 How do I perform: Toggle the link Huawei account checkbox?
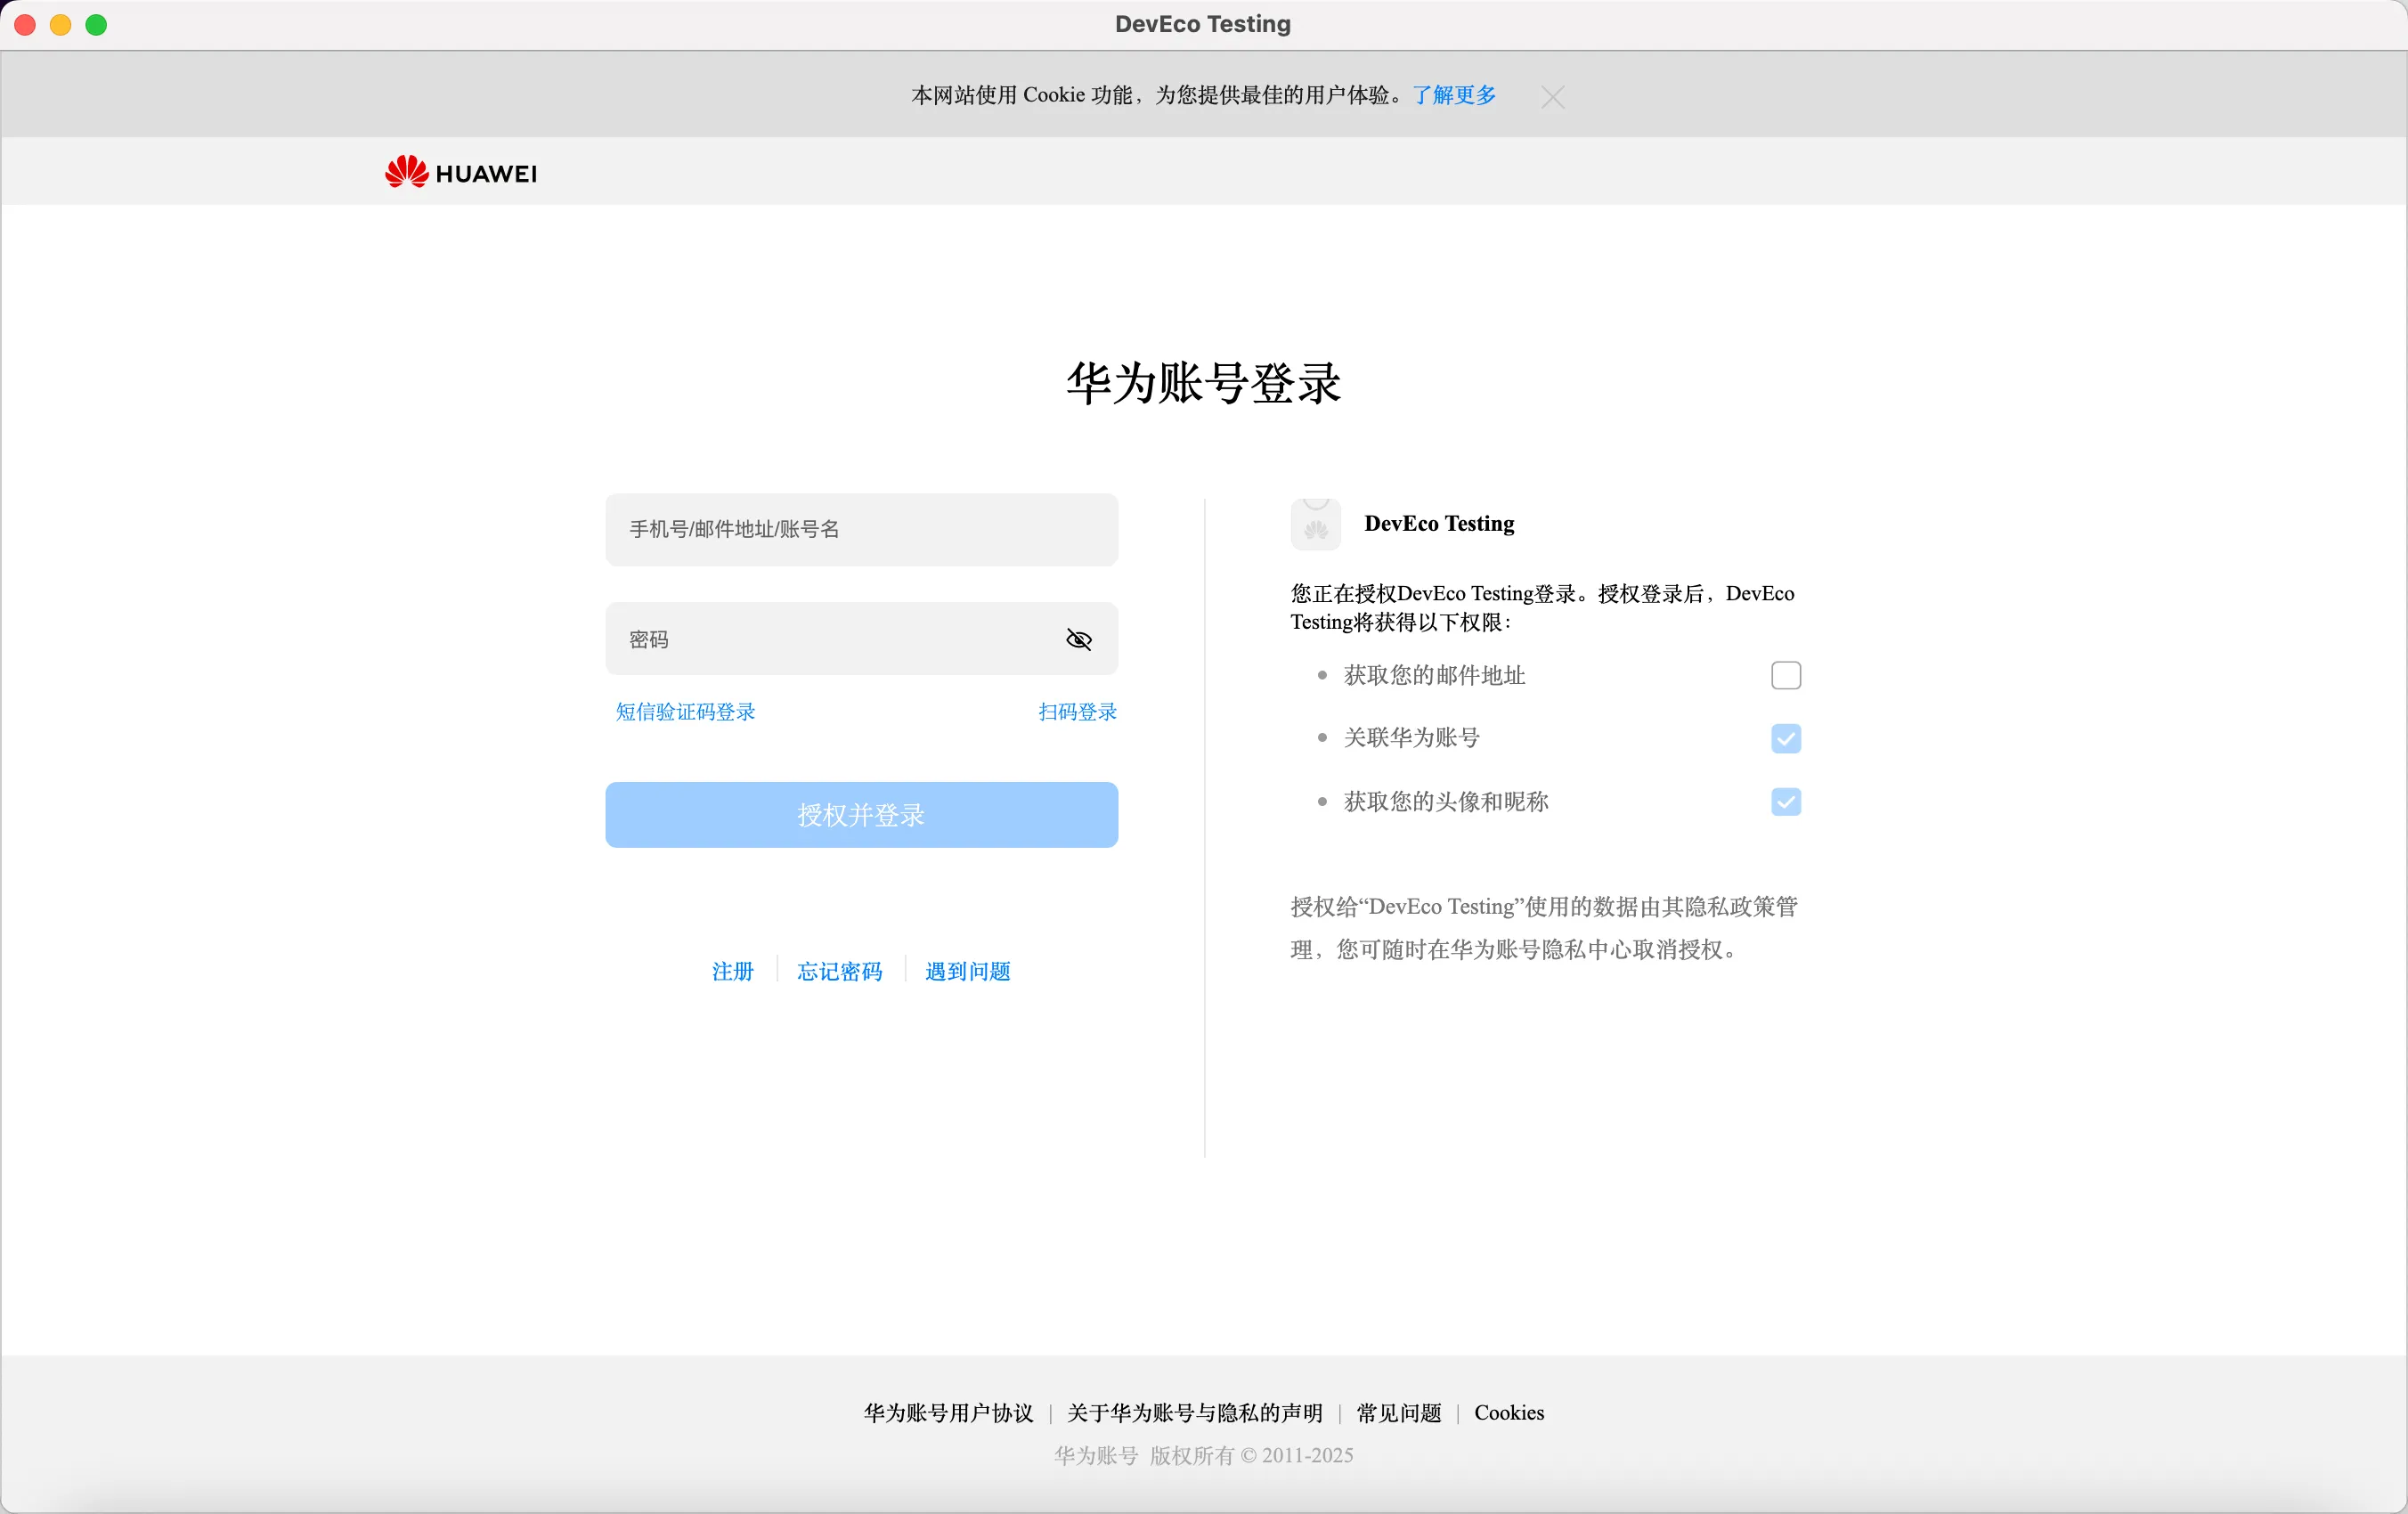click(1785, 738)
